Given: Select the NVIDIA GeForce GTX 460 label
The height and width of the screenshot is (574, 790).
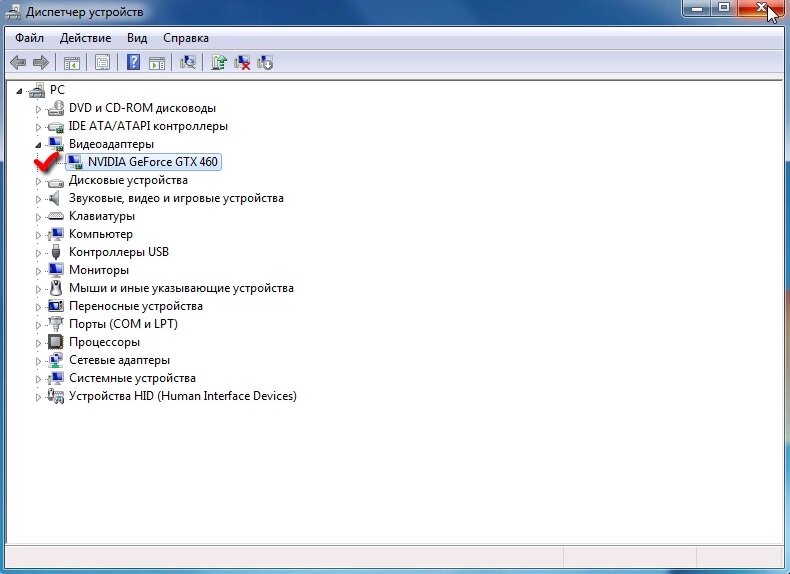Looking at the screenshot, I should pos(153,162).
